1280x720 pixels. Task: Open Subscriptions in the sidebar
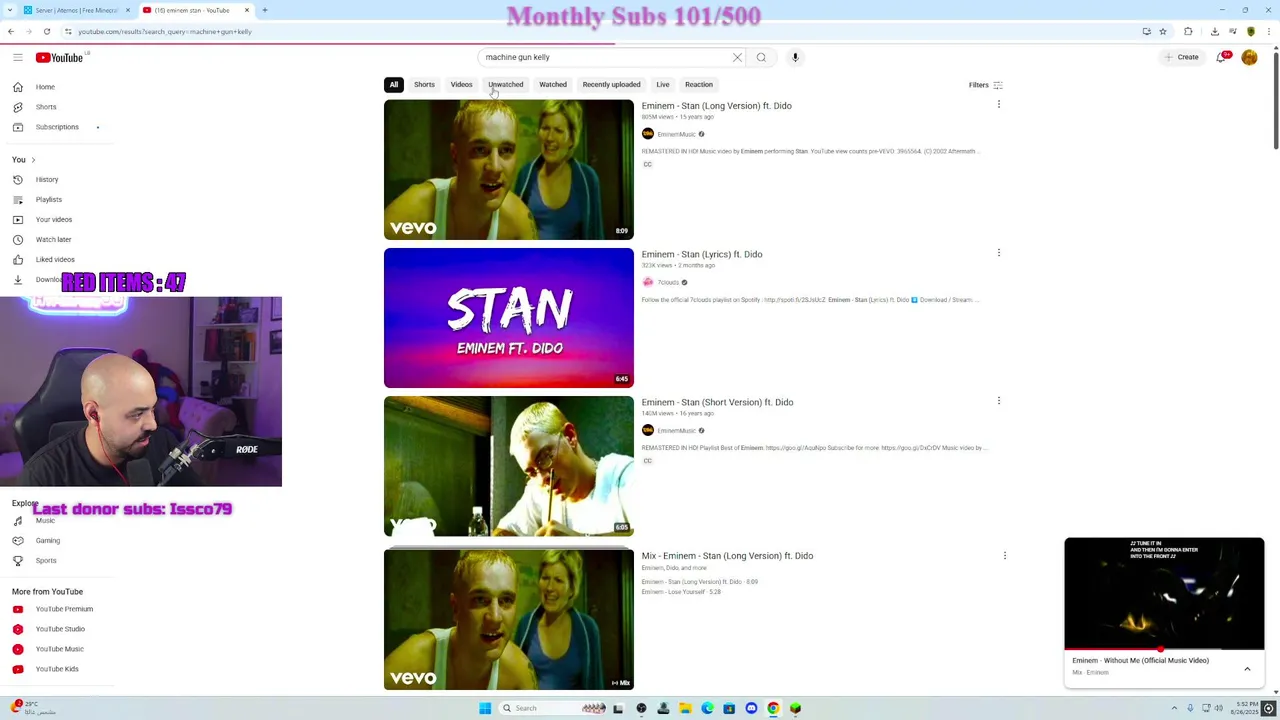tap(55, 127)
